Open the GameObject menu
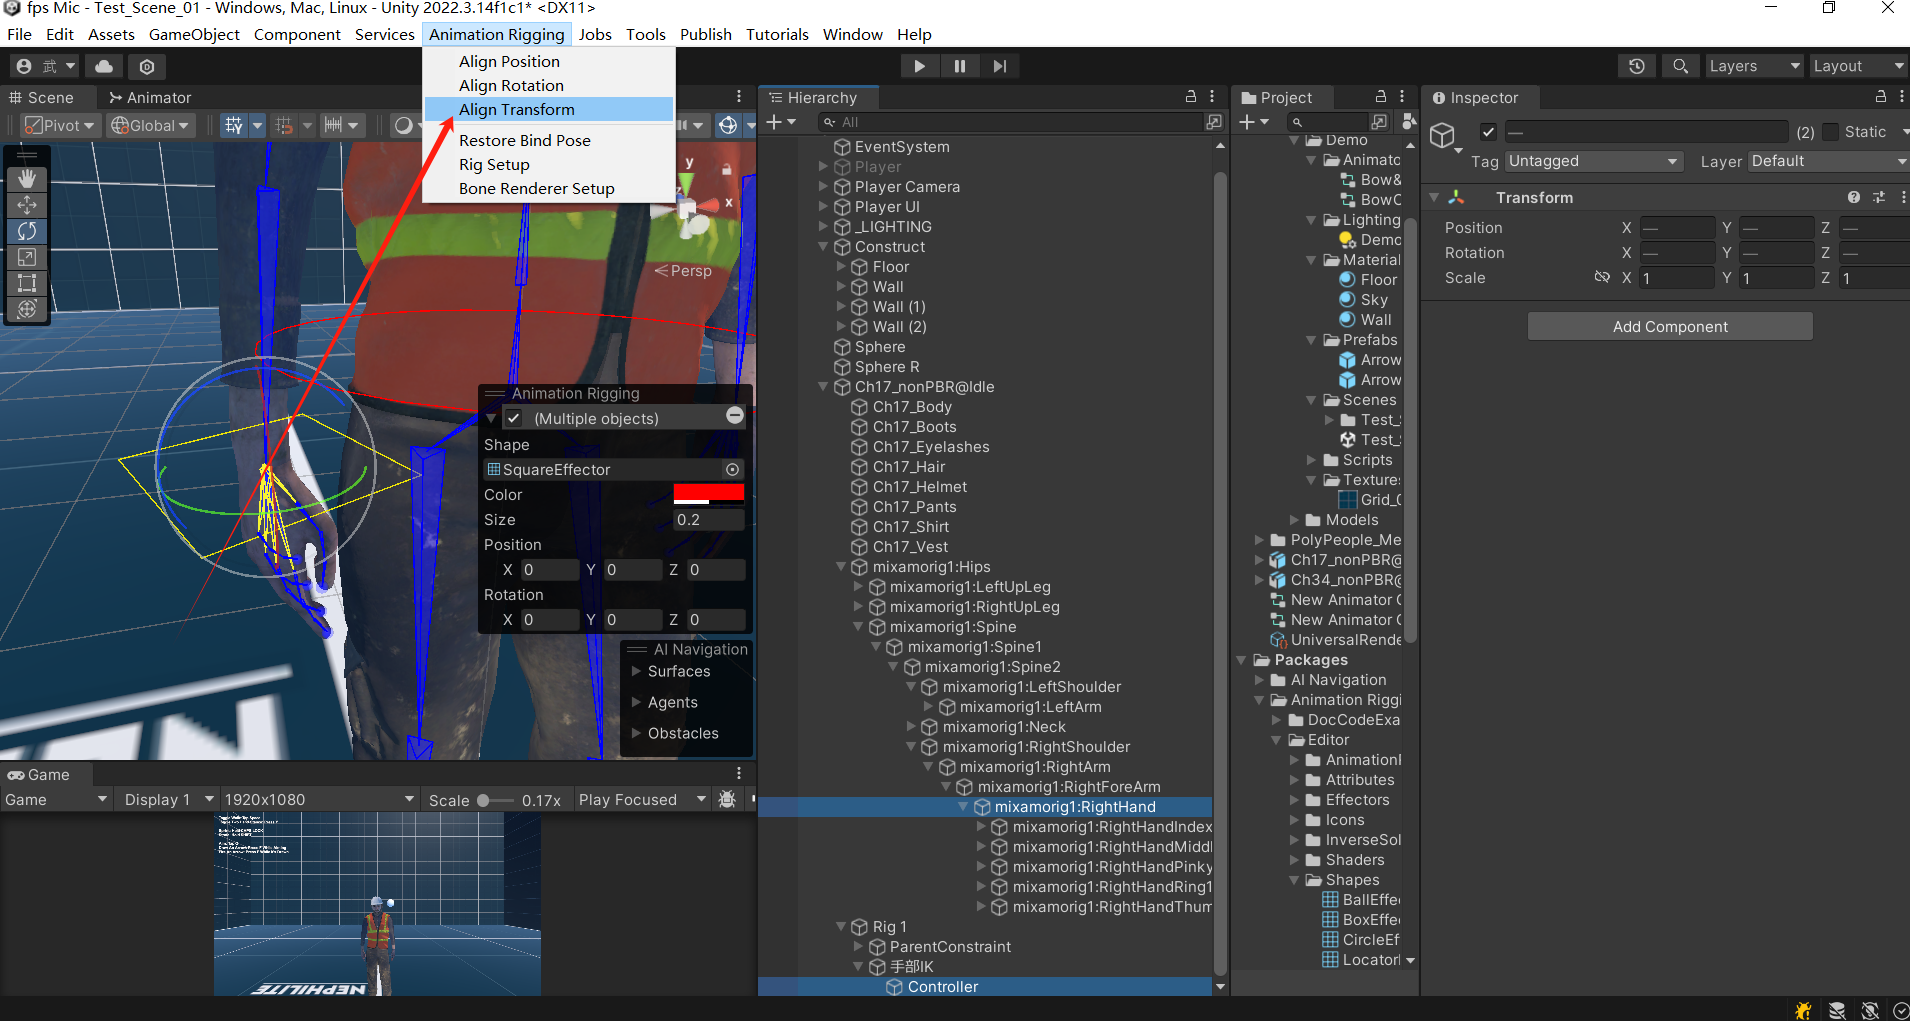This screenshot has width=1910, height=1021. click(194, 34)
